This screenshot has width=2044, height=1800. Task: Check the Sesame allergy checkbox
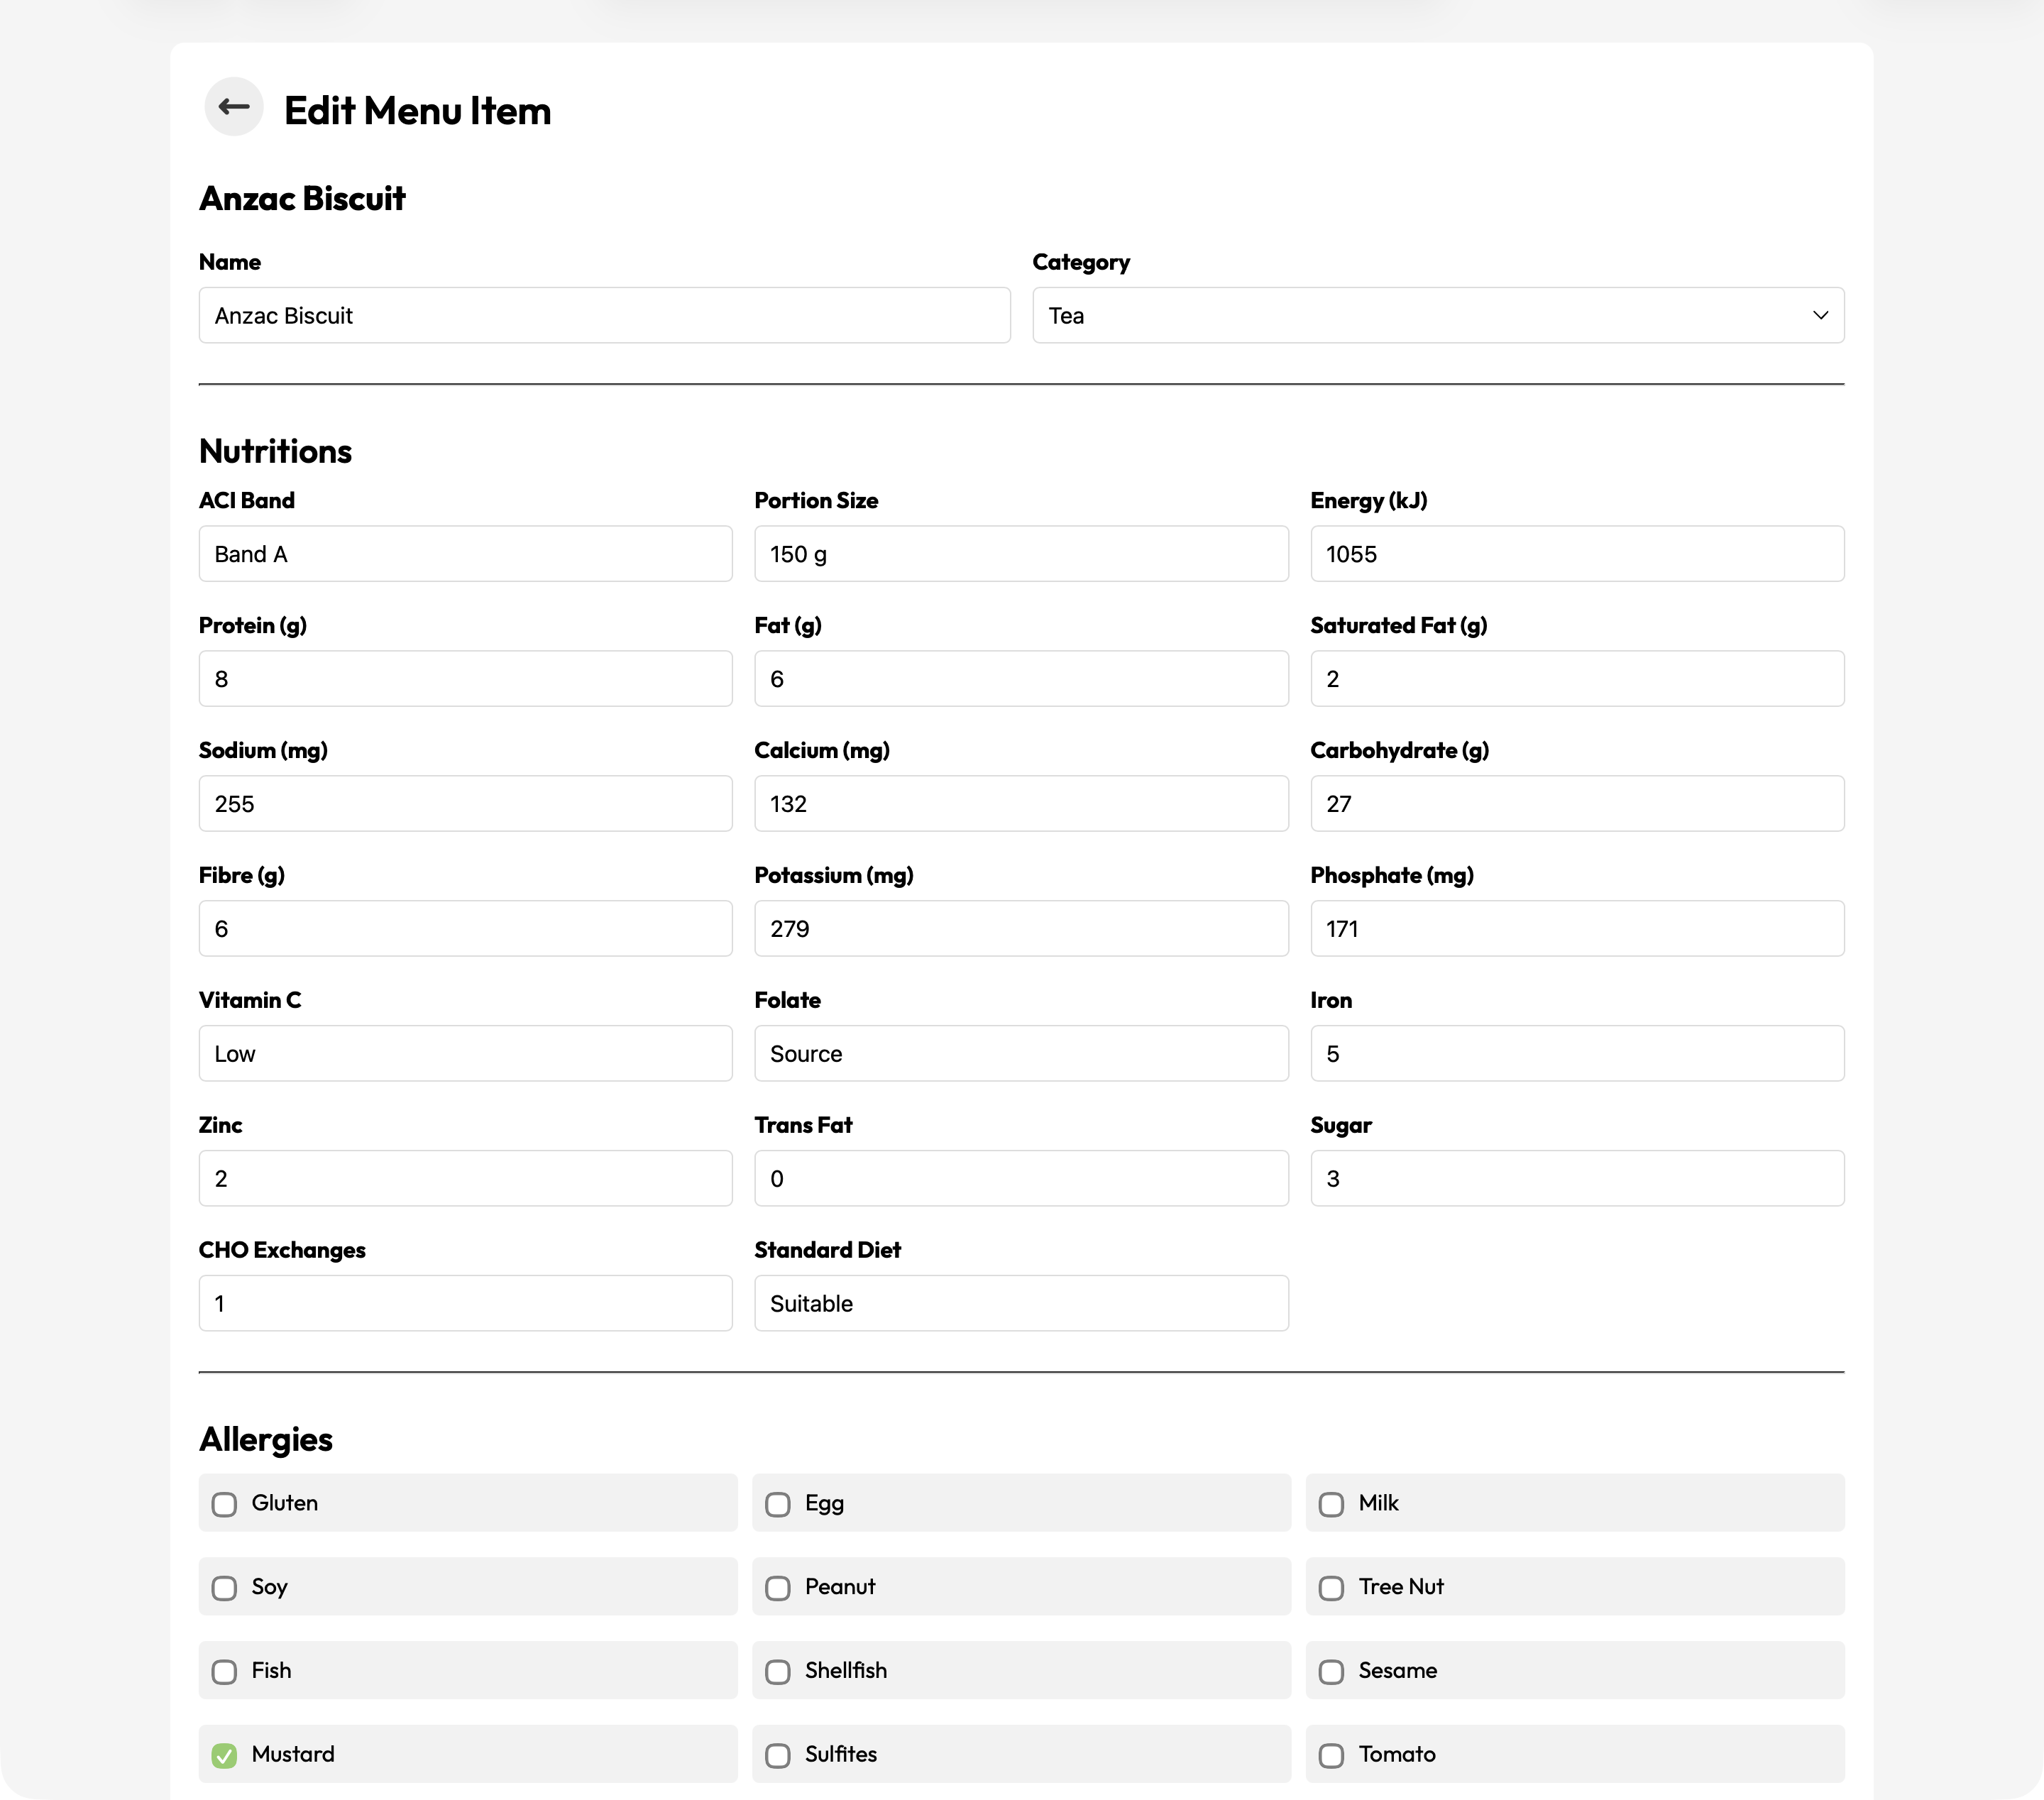point(1331,1673)
